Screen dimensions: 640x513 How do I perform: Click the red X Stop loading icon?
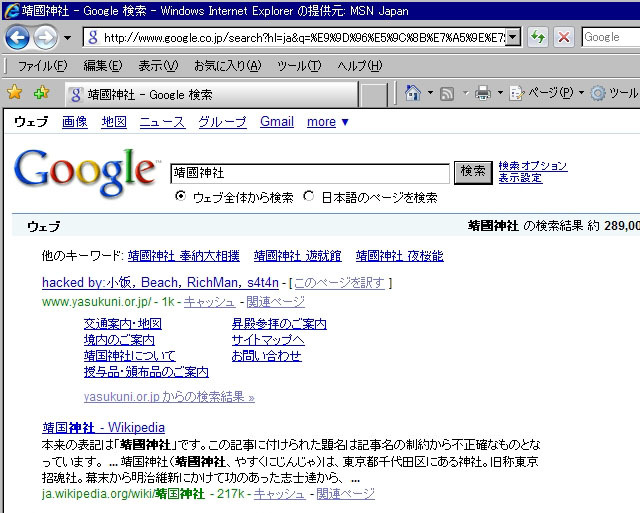(564, 38)
